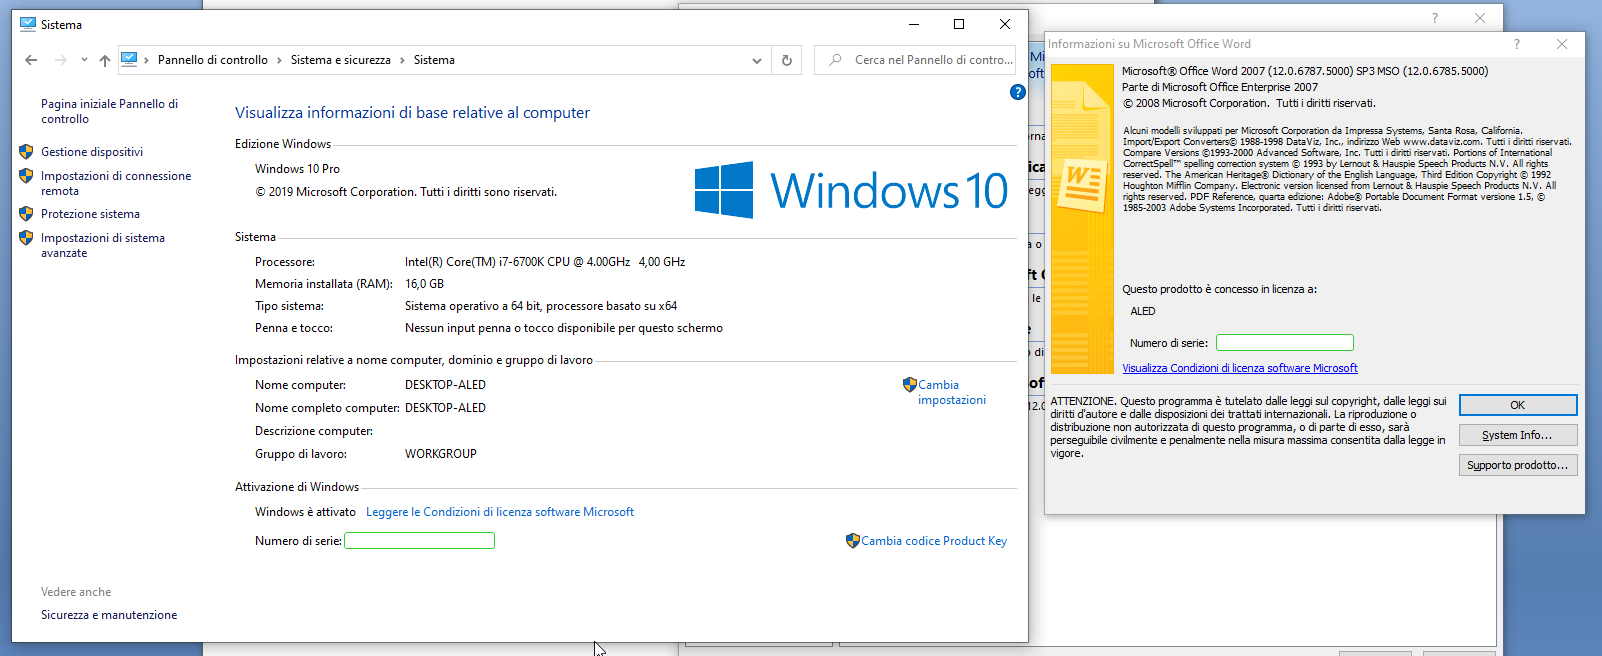Click Cambia impostazioni link
Screen dimensions: 1602x656
[x=952, y=392]
